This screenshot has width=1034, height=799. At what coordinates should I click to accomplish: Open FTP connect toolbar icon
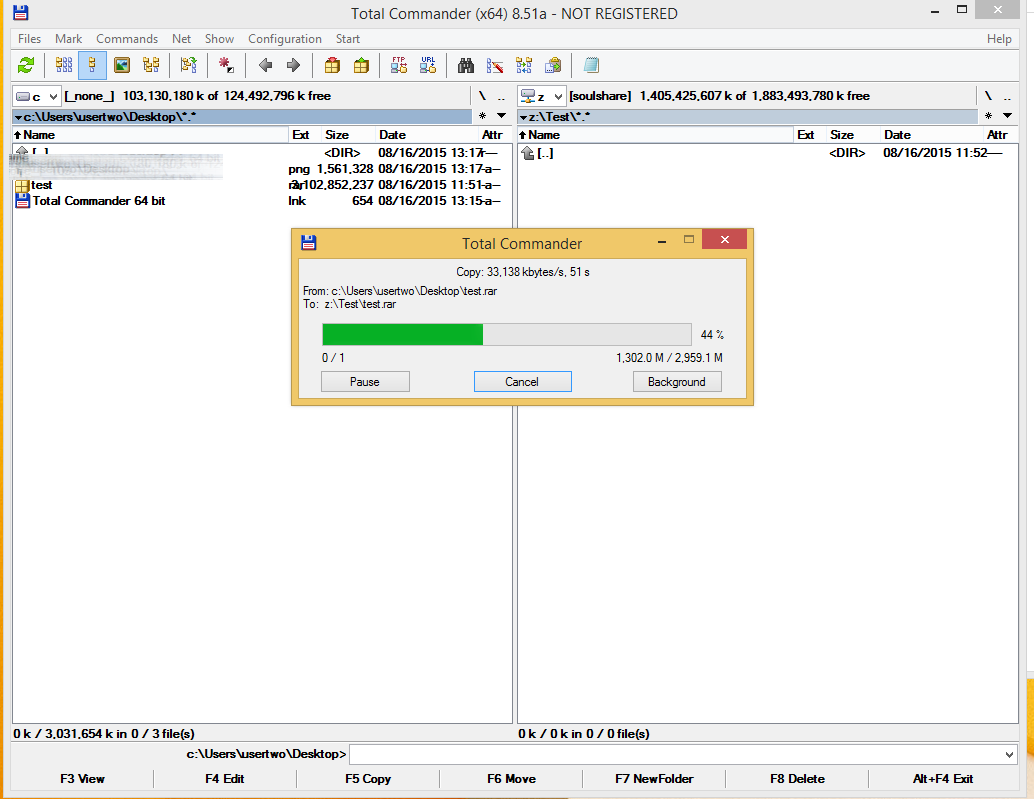[x=399, y=65]
